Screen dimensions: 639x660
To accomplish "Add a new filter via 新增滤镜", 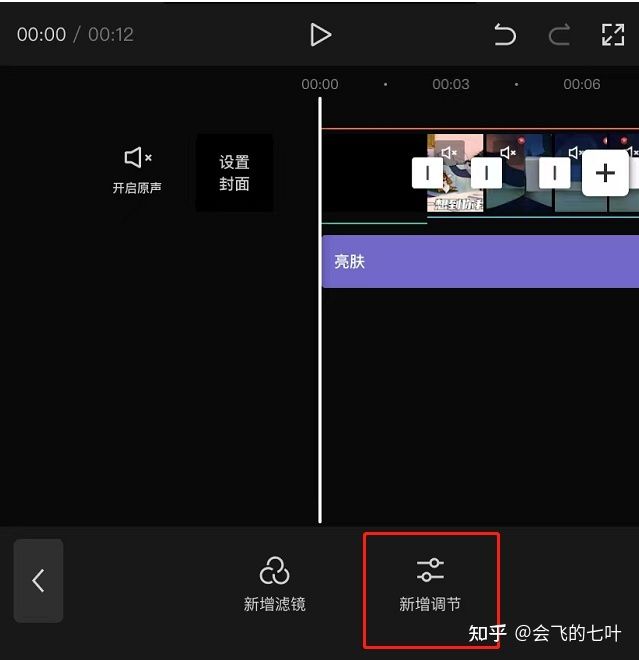I will point(274,584).
